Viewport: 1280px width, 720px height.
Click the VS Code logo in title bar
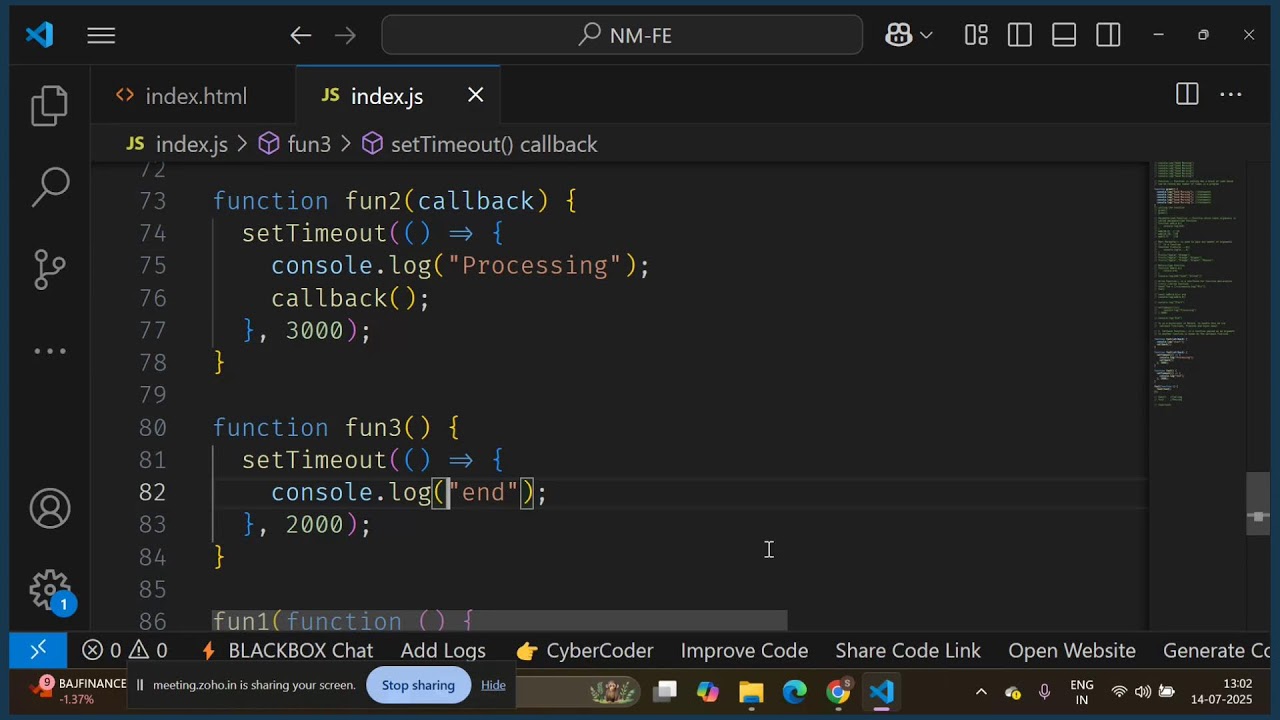[x=39, y=35]
